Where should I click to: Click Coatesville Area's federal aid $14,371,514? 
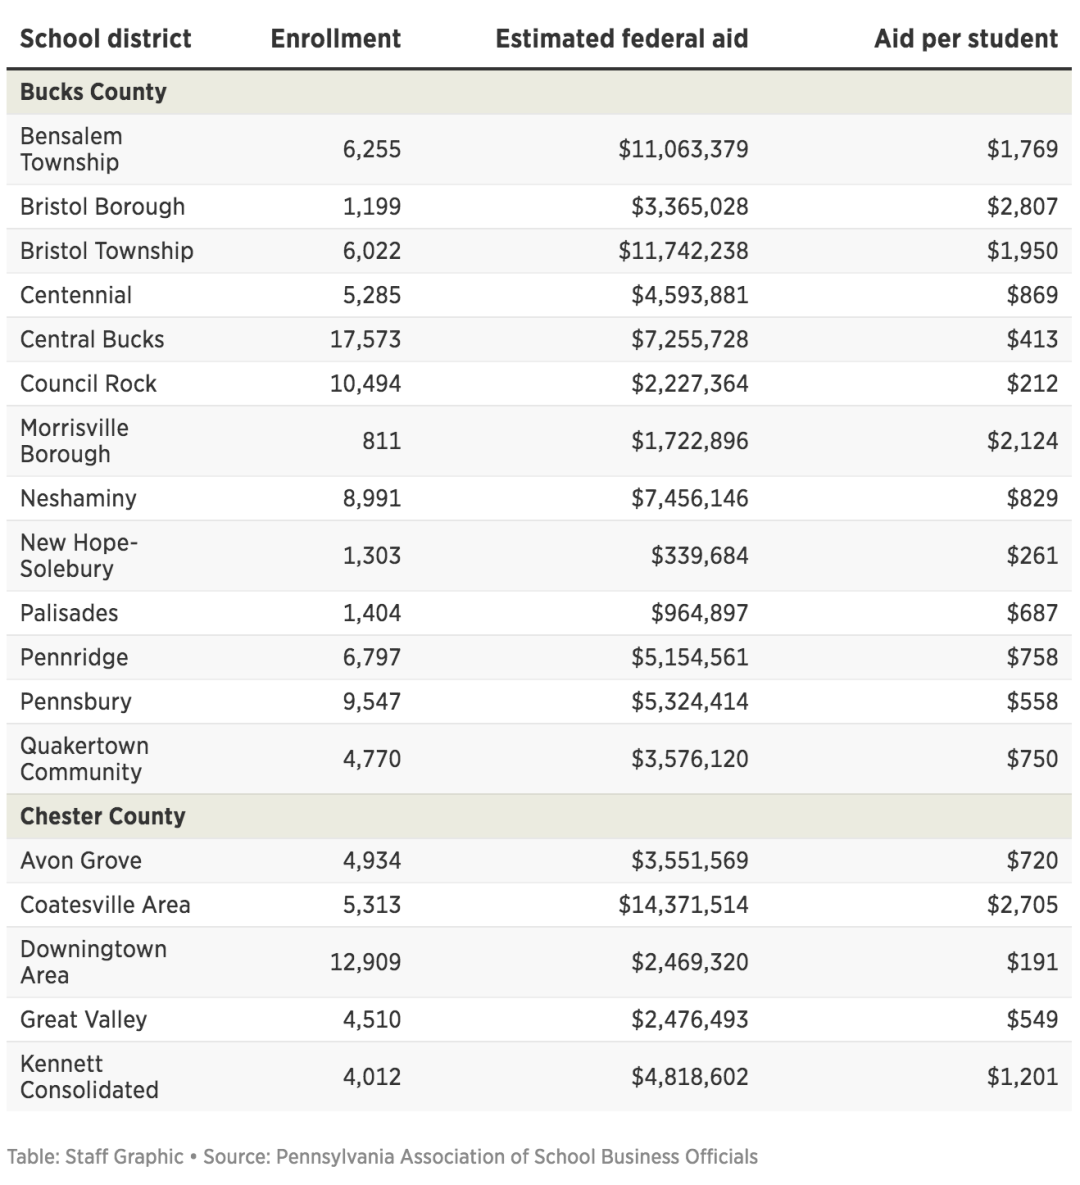683,905
